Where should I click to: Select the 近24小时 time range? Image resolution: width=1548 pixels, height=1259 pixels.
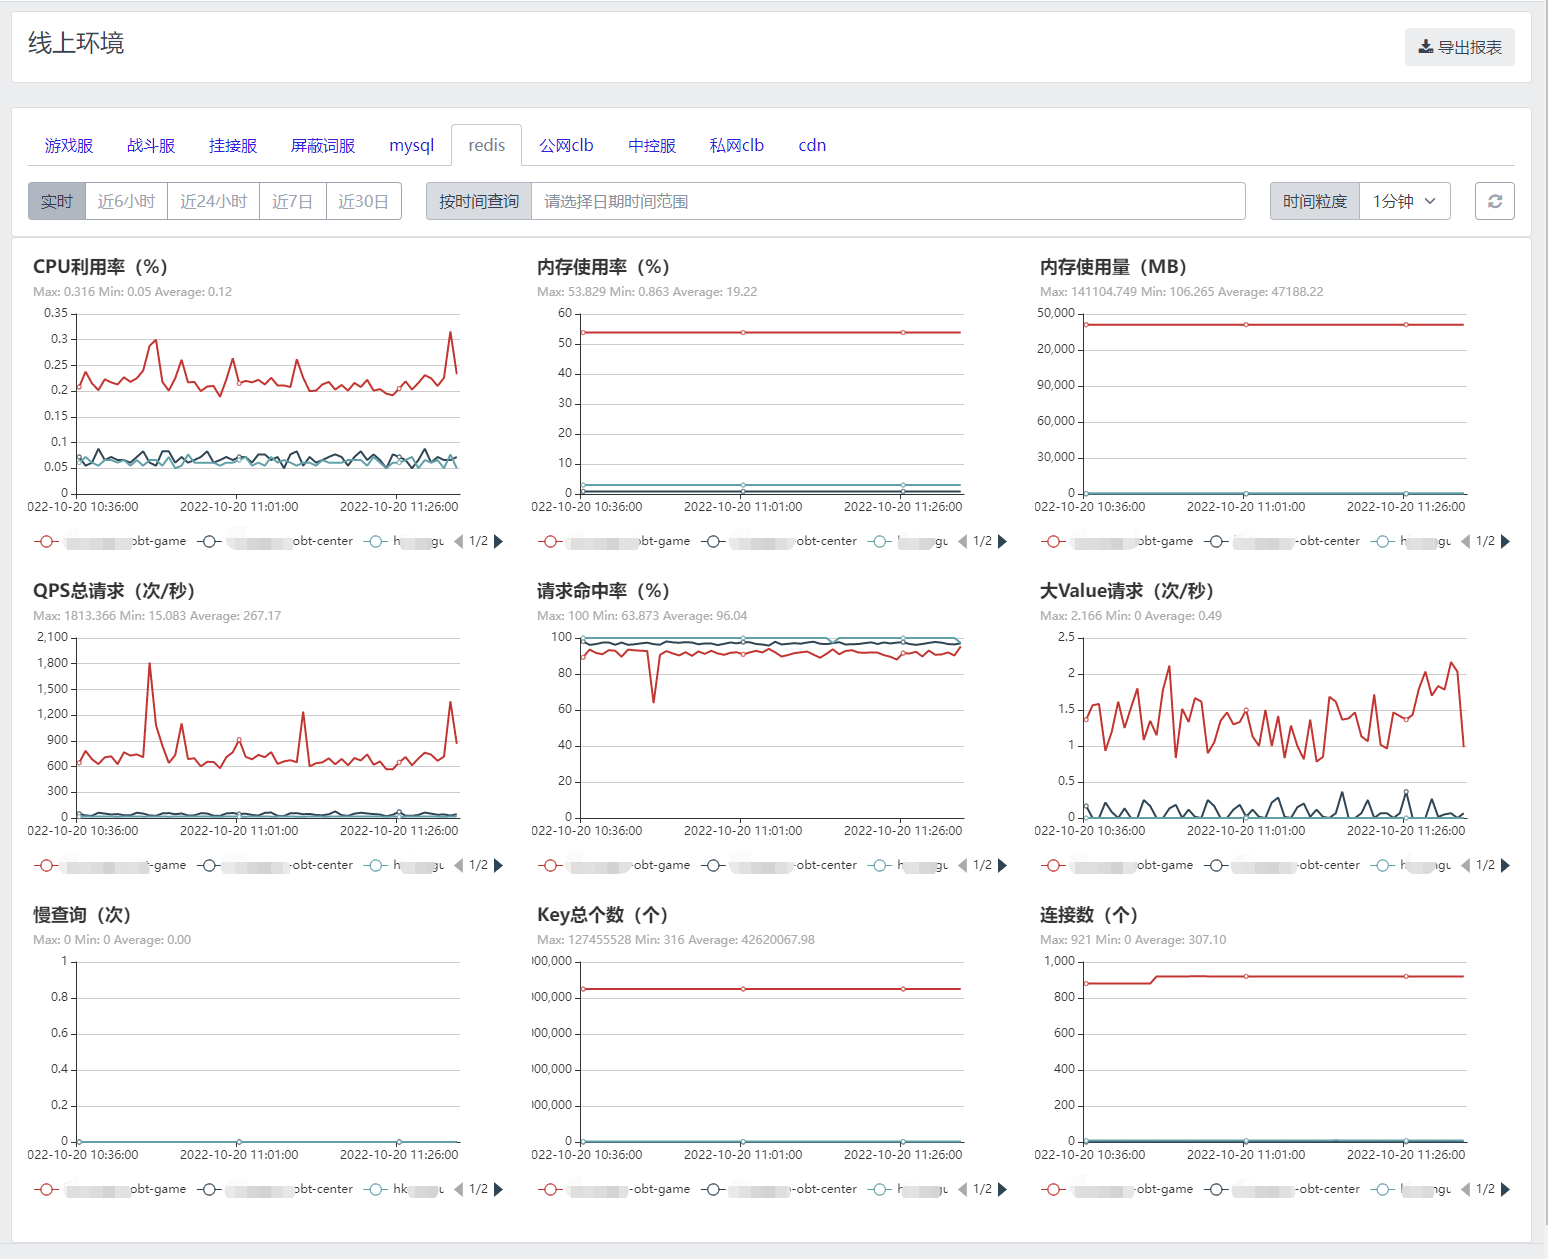[213, 201]
